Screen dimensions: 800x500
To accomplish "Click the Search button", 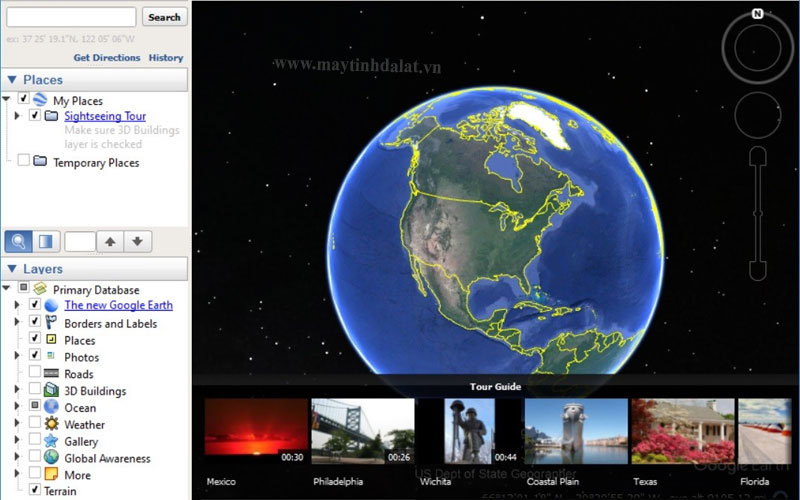I will click(164, 17).
